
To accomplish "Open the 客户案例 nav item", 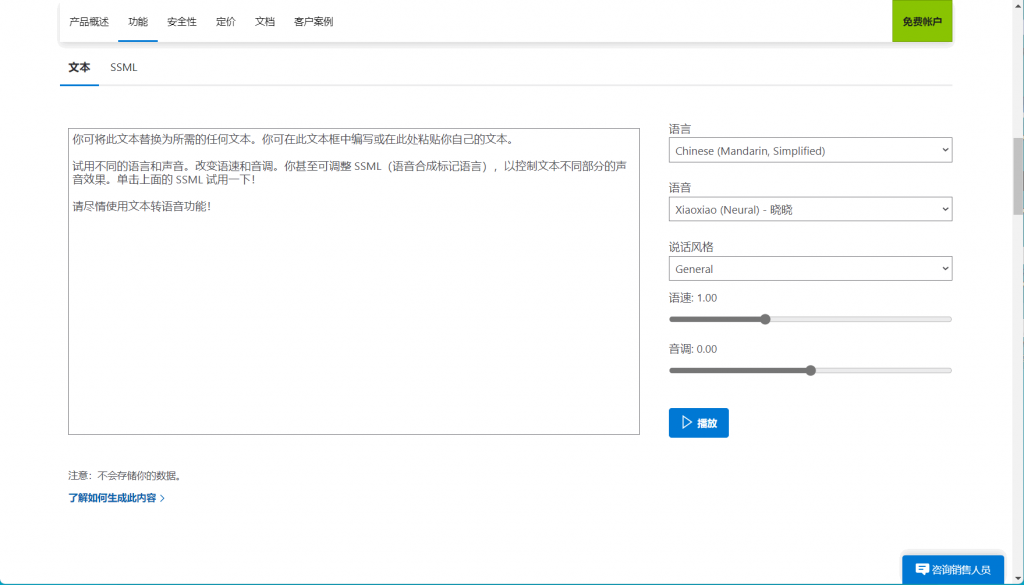I will pyautogui.click(x=313, y=22).
